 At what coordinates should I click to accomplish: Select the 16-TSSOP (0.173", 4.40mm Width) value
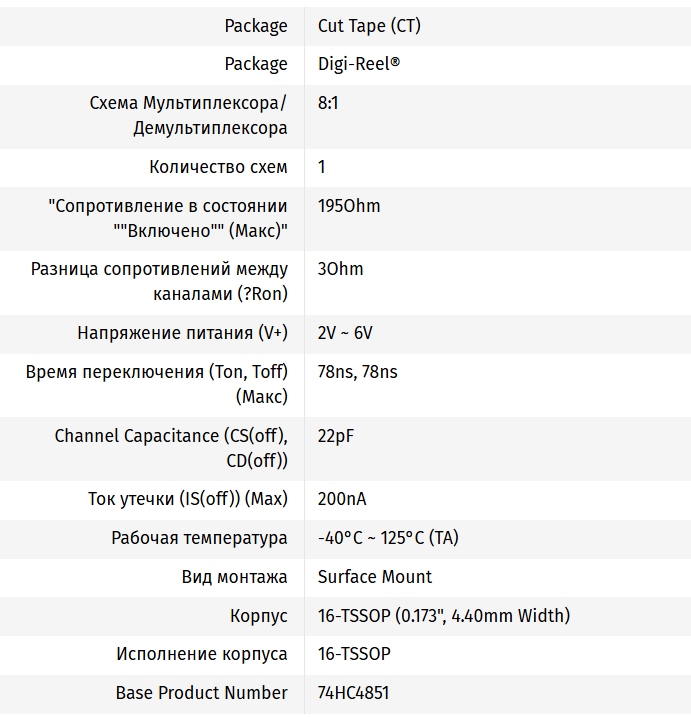(444, 616)
